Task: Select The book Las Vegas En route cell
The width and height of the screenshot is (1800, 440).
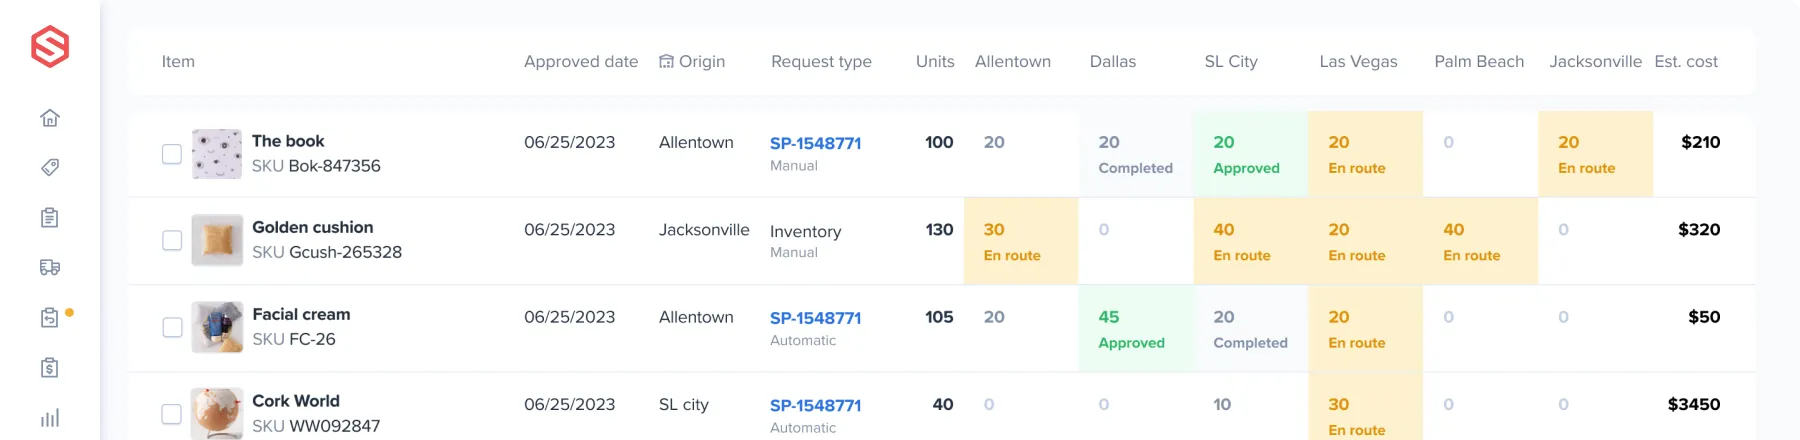Action: tap(1366, 154)
